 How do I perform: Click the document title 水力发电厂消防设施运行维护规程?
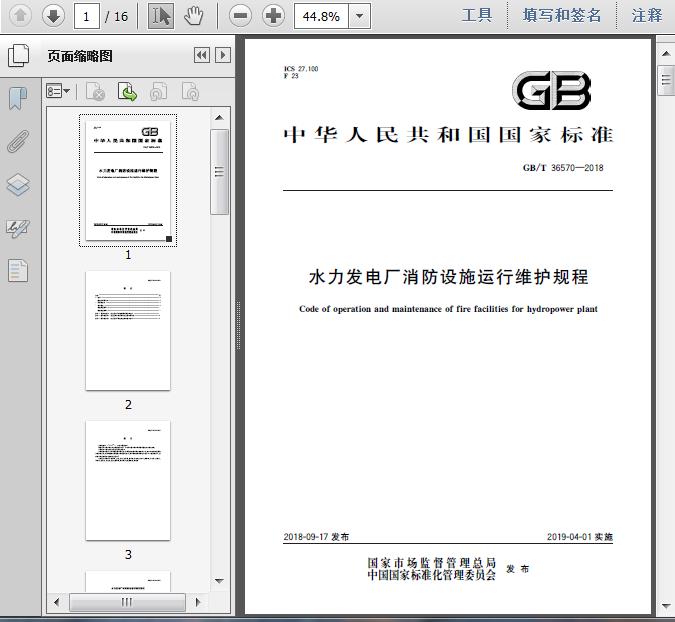448,277
